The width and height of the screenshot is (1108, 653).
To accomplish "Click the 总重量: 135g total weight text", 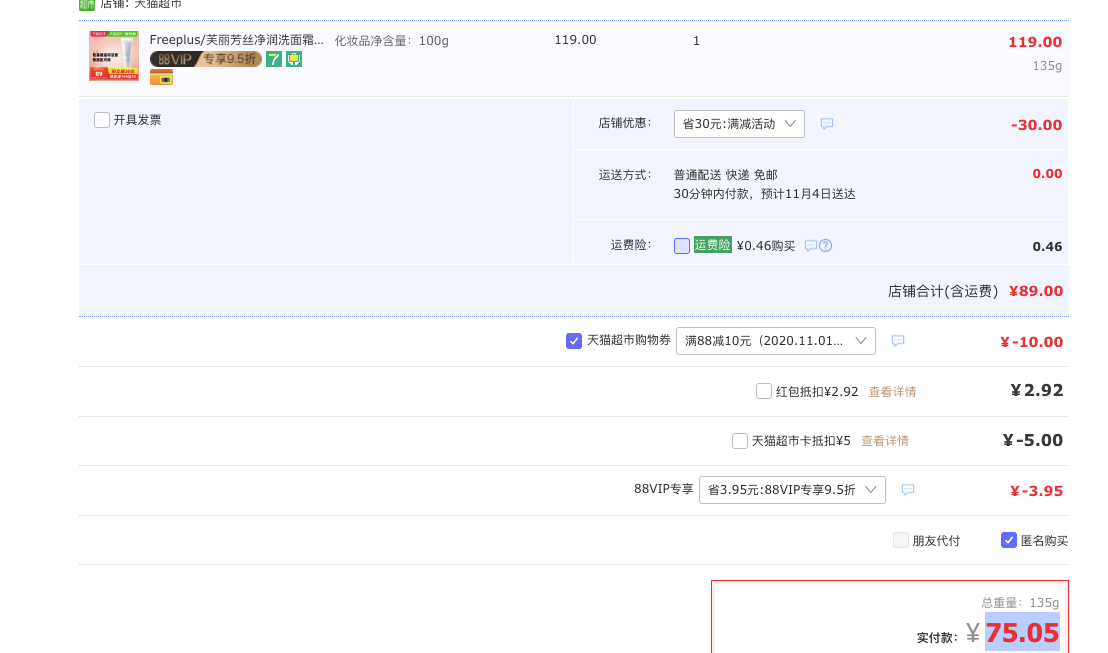I will click(x=1020, y=603).
